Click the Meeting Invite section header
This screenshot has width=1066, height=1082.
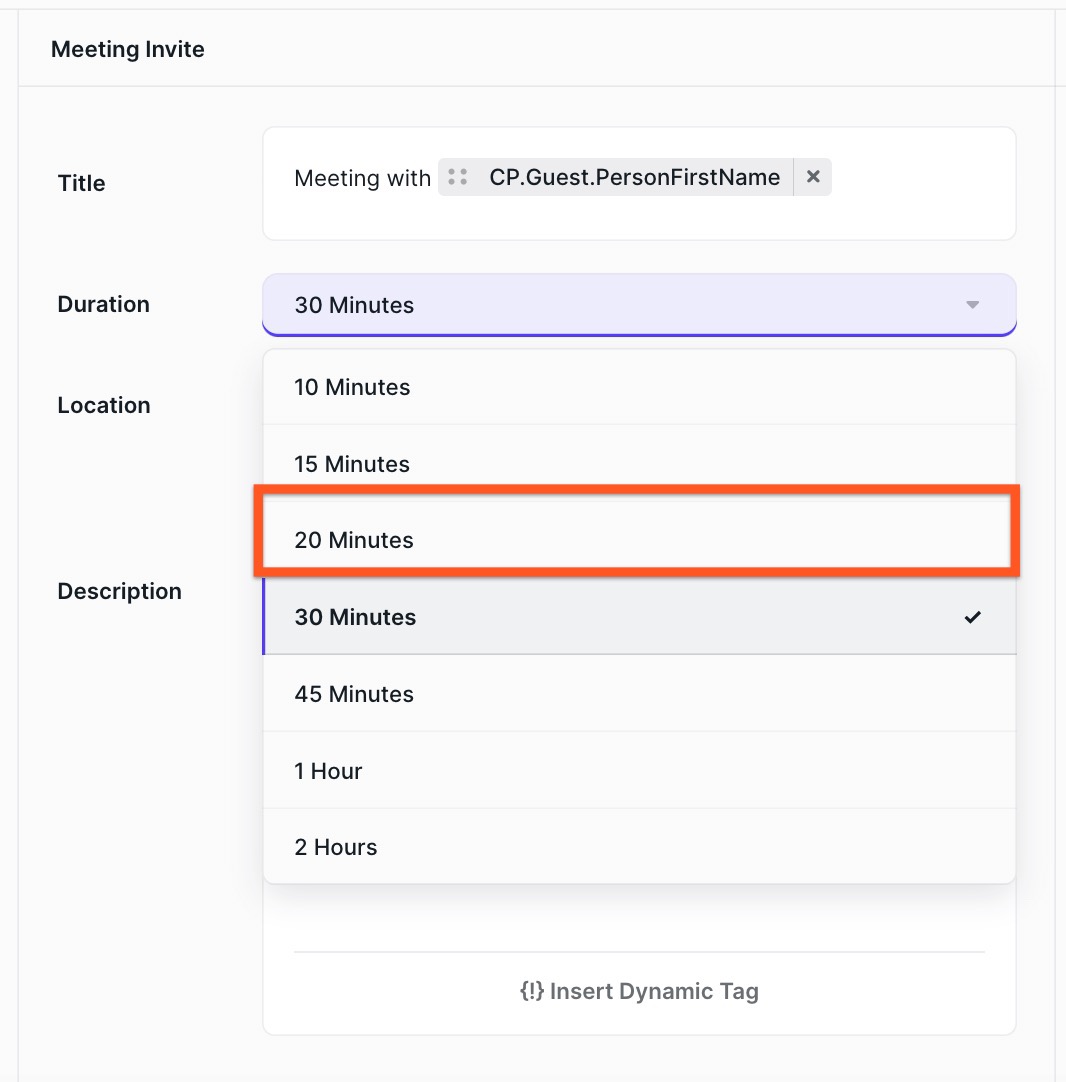pos(128,49)
